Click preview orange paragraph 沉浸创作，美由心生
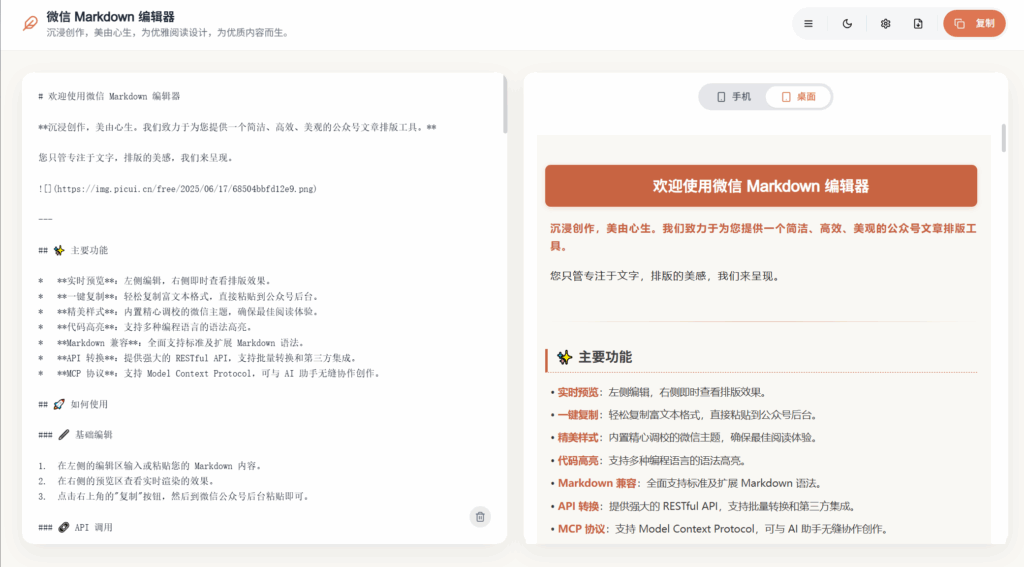Image resolution: width=1024 pixels, height=567 pixels. click(763, 237)
